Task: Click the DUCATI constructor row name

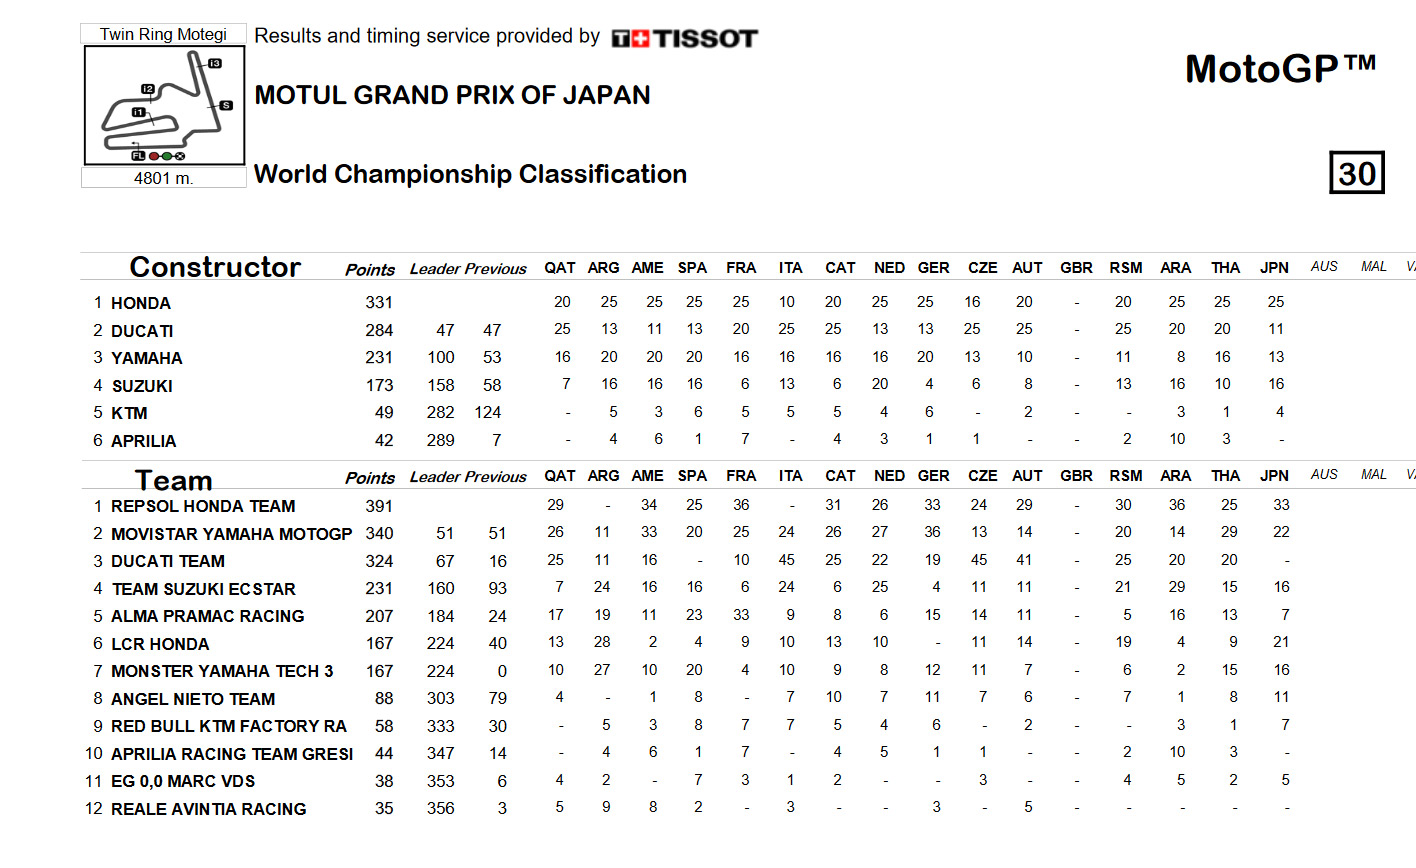Action: tap(142, 331)
